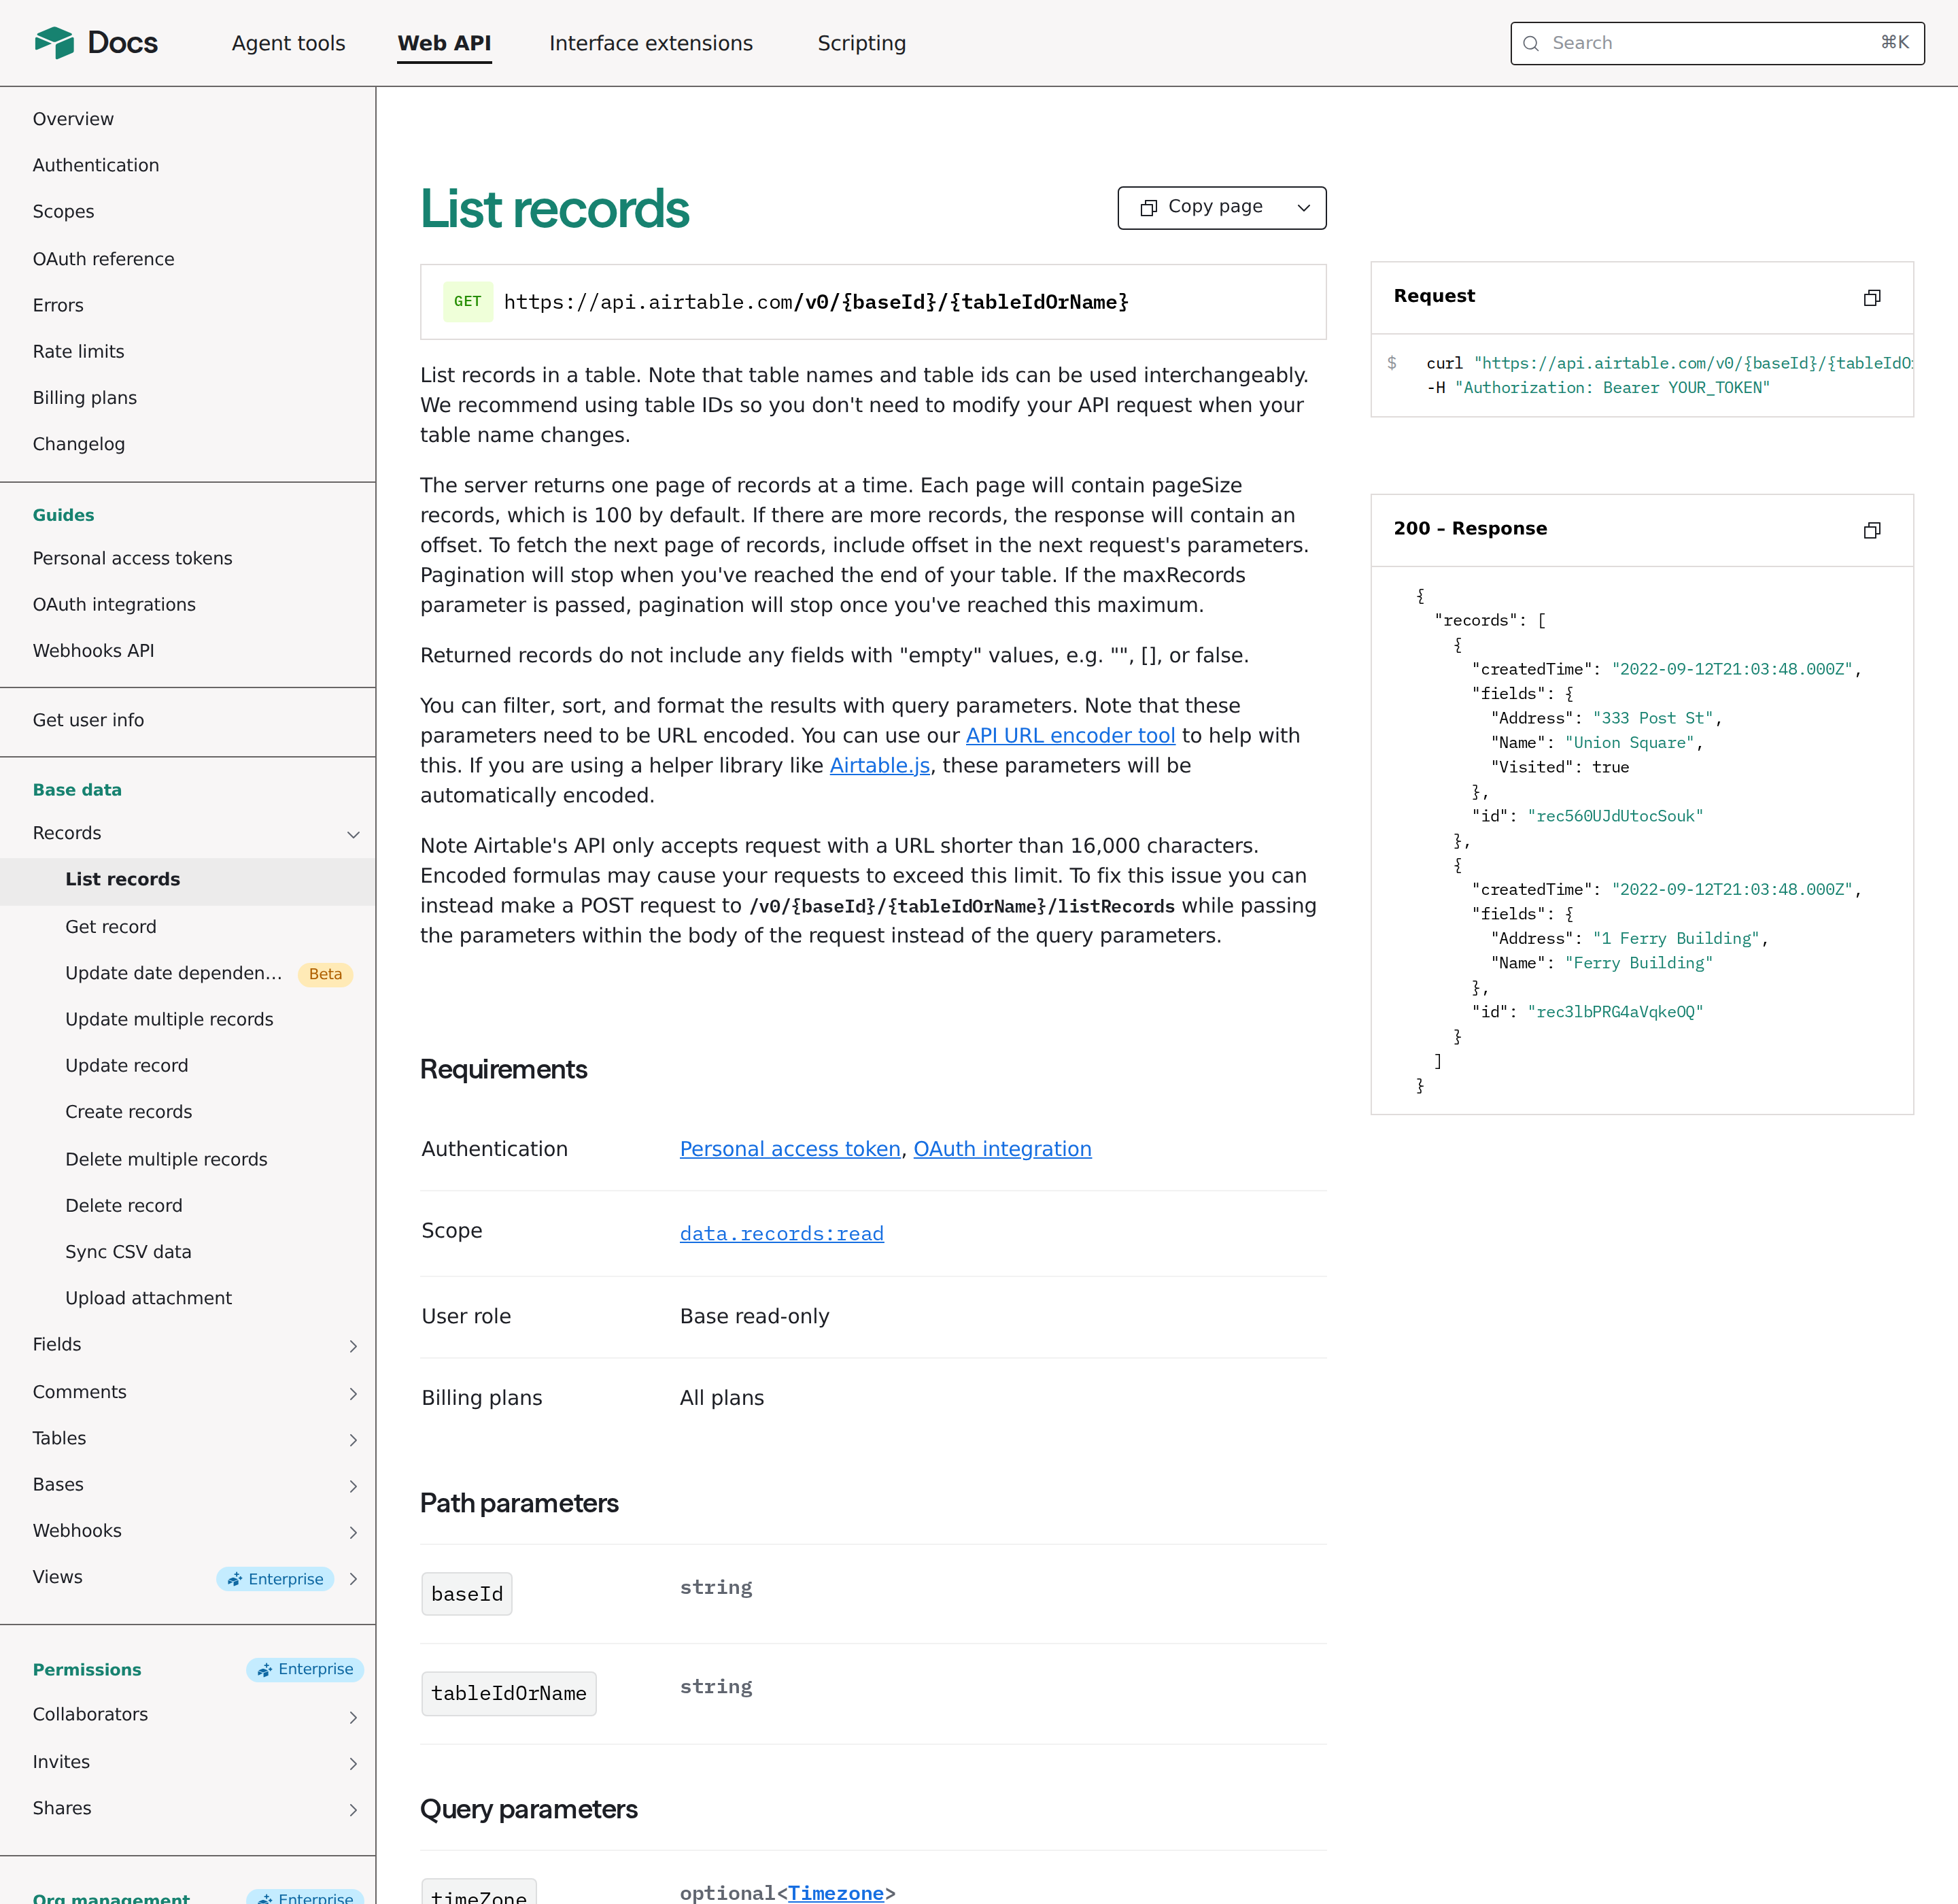Open Authentication in sidebar

[96, 165]
